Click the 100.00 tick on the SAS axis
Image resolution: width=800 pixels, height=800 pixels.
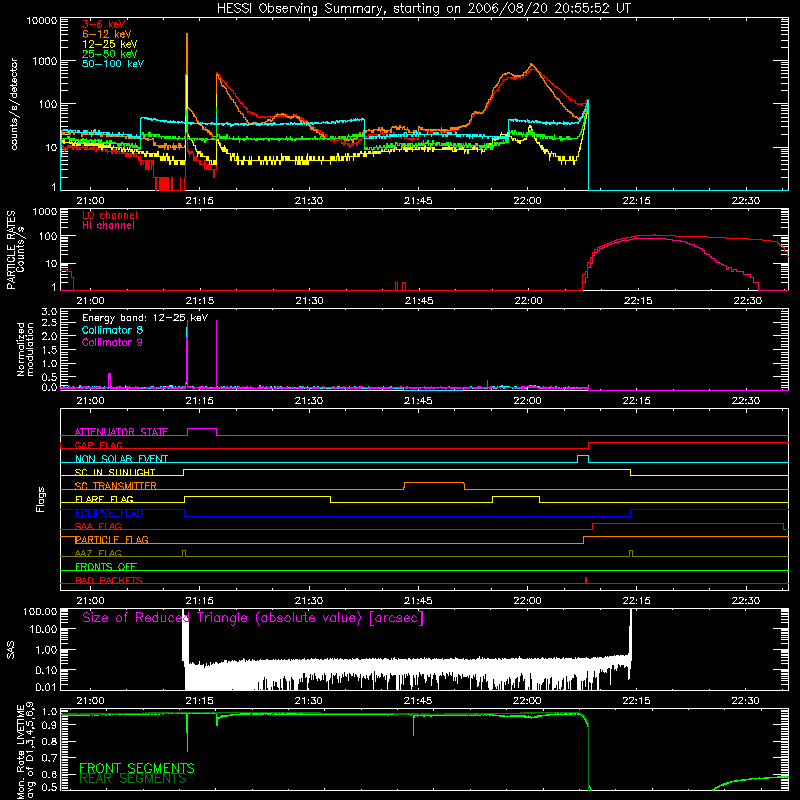pyautogui.click(x=40, y=611)
